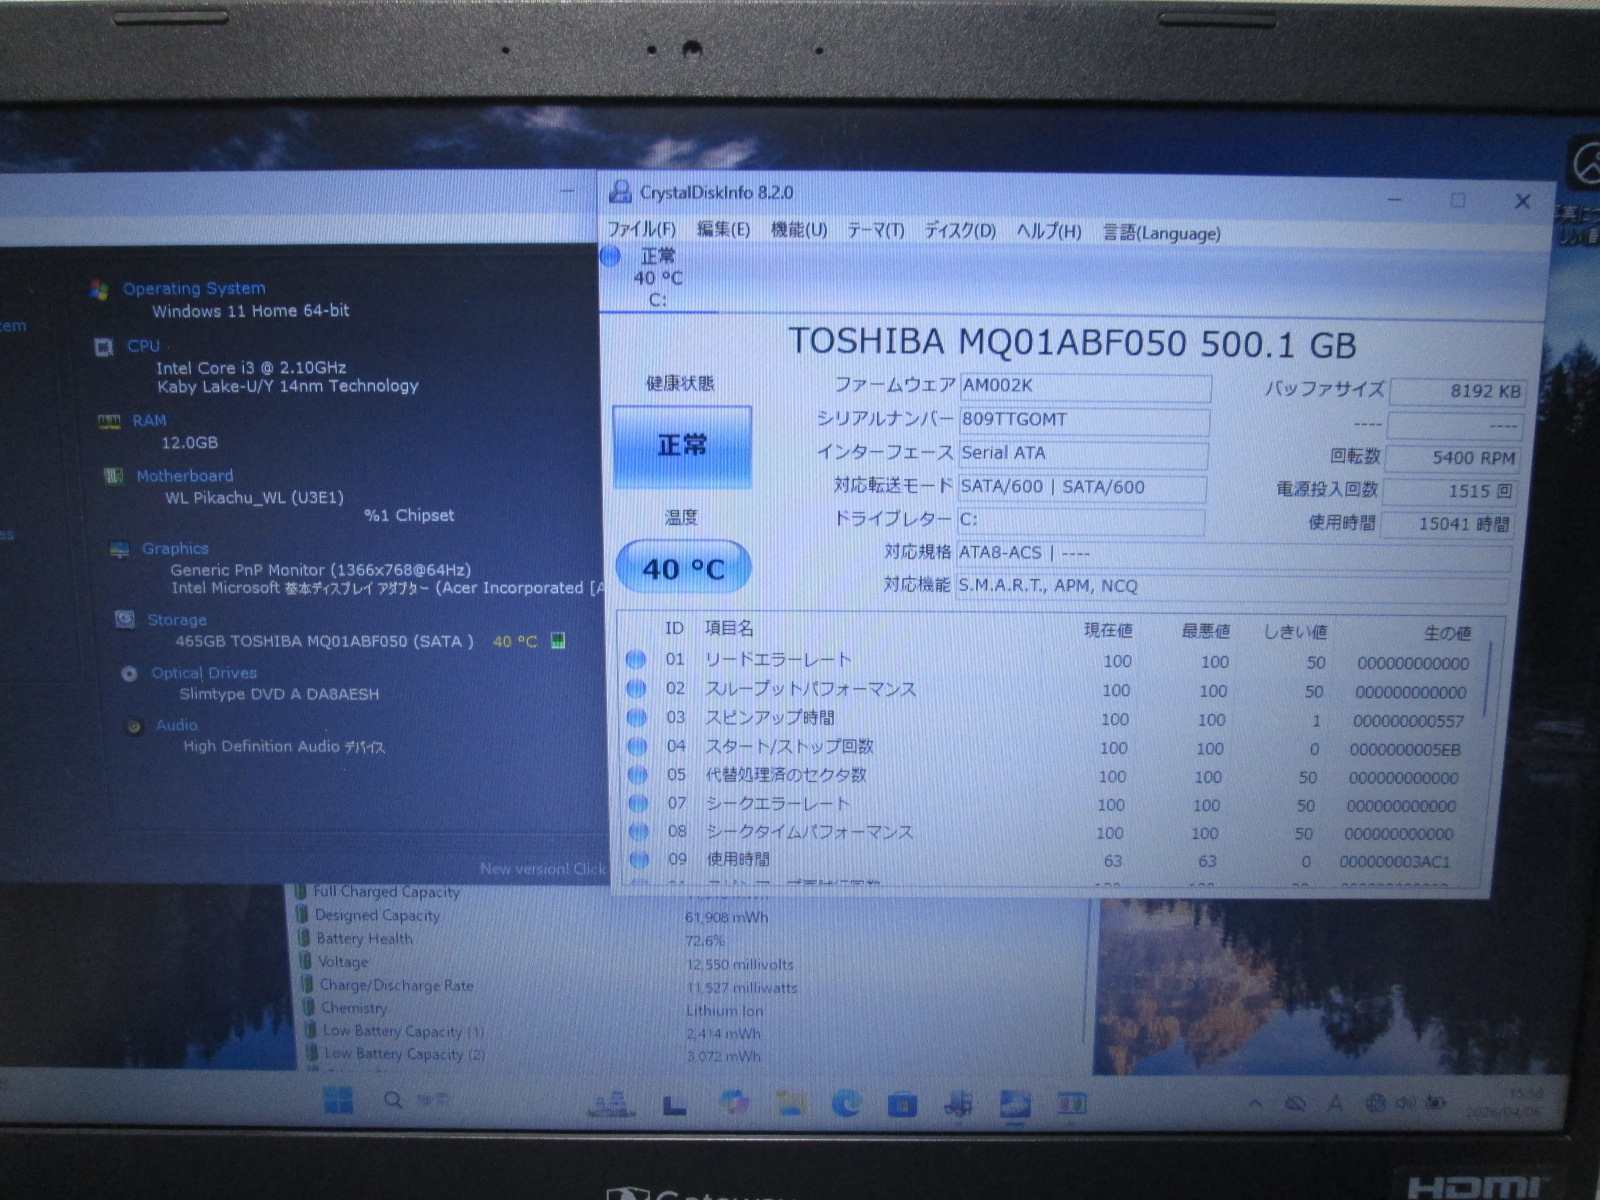
Task: Select the C: drive status indicator circle
Action: [x=611, y=256]
